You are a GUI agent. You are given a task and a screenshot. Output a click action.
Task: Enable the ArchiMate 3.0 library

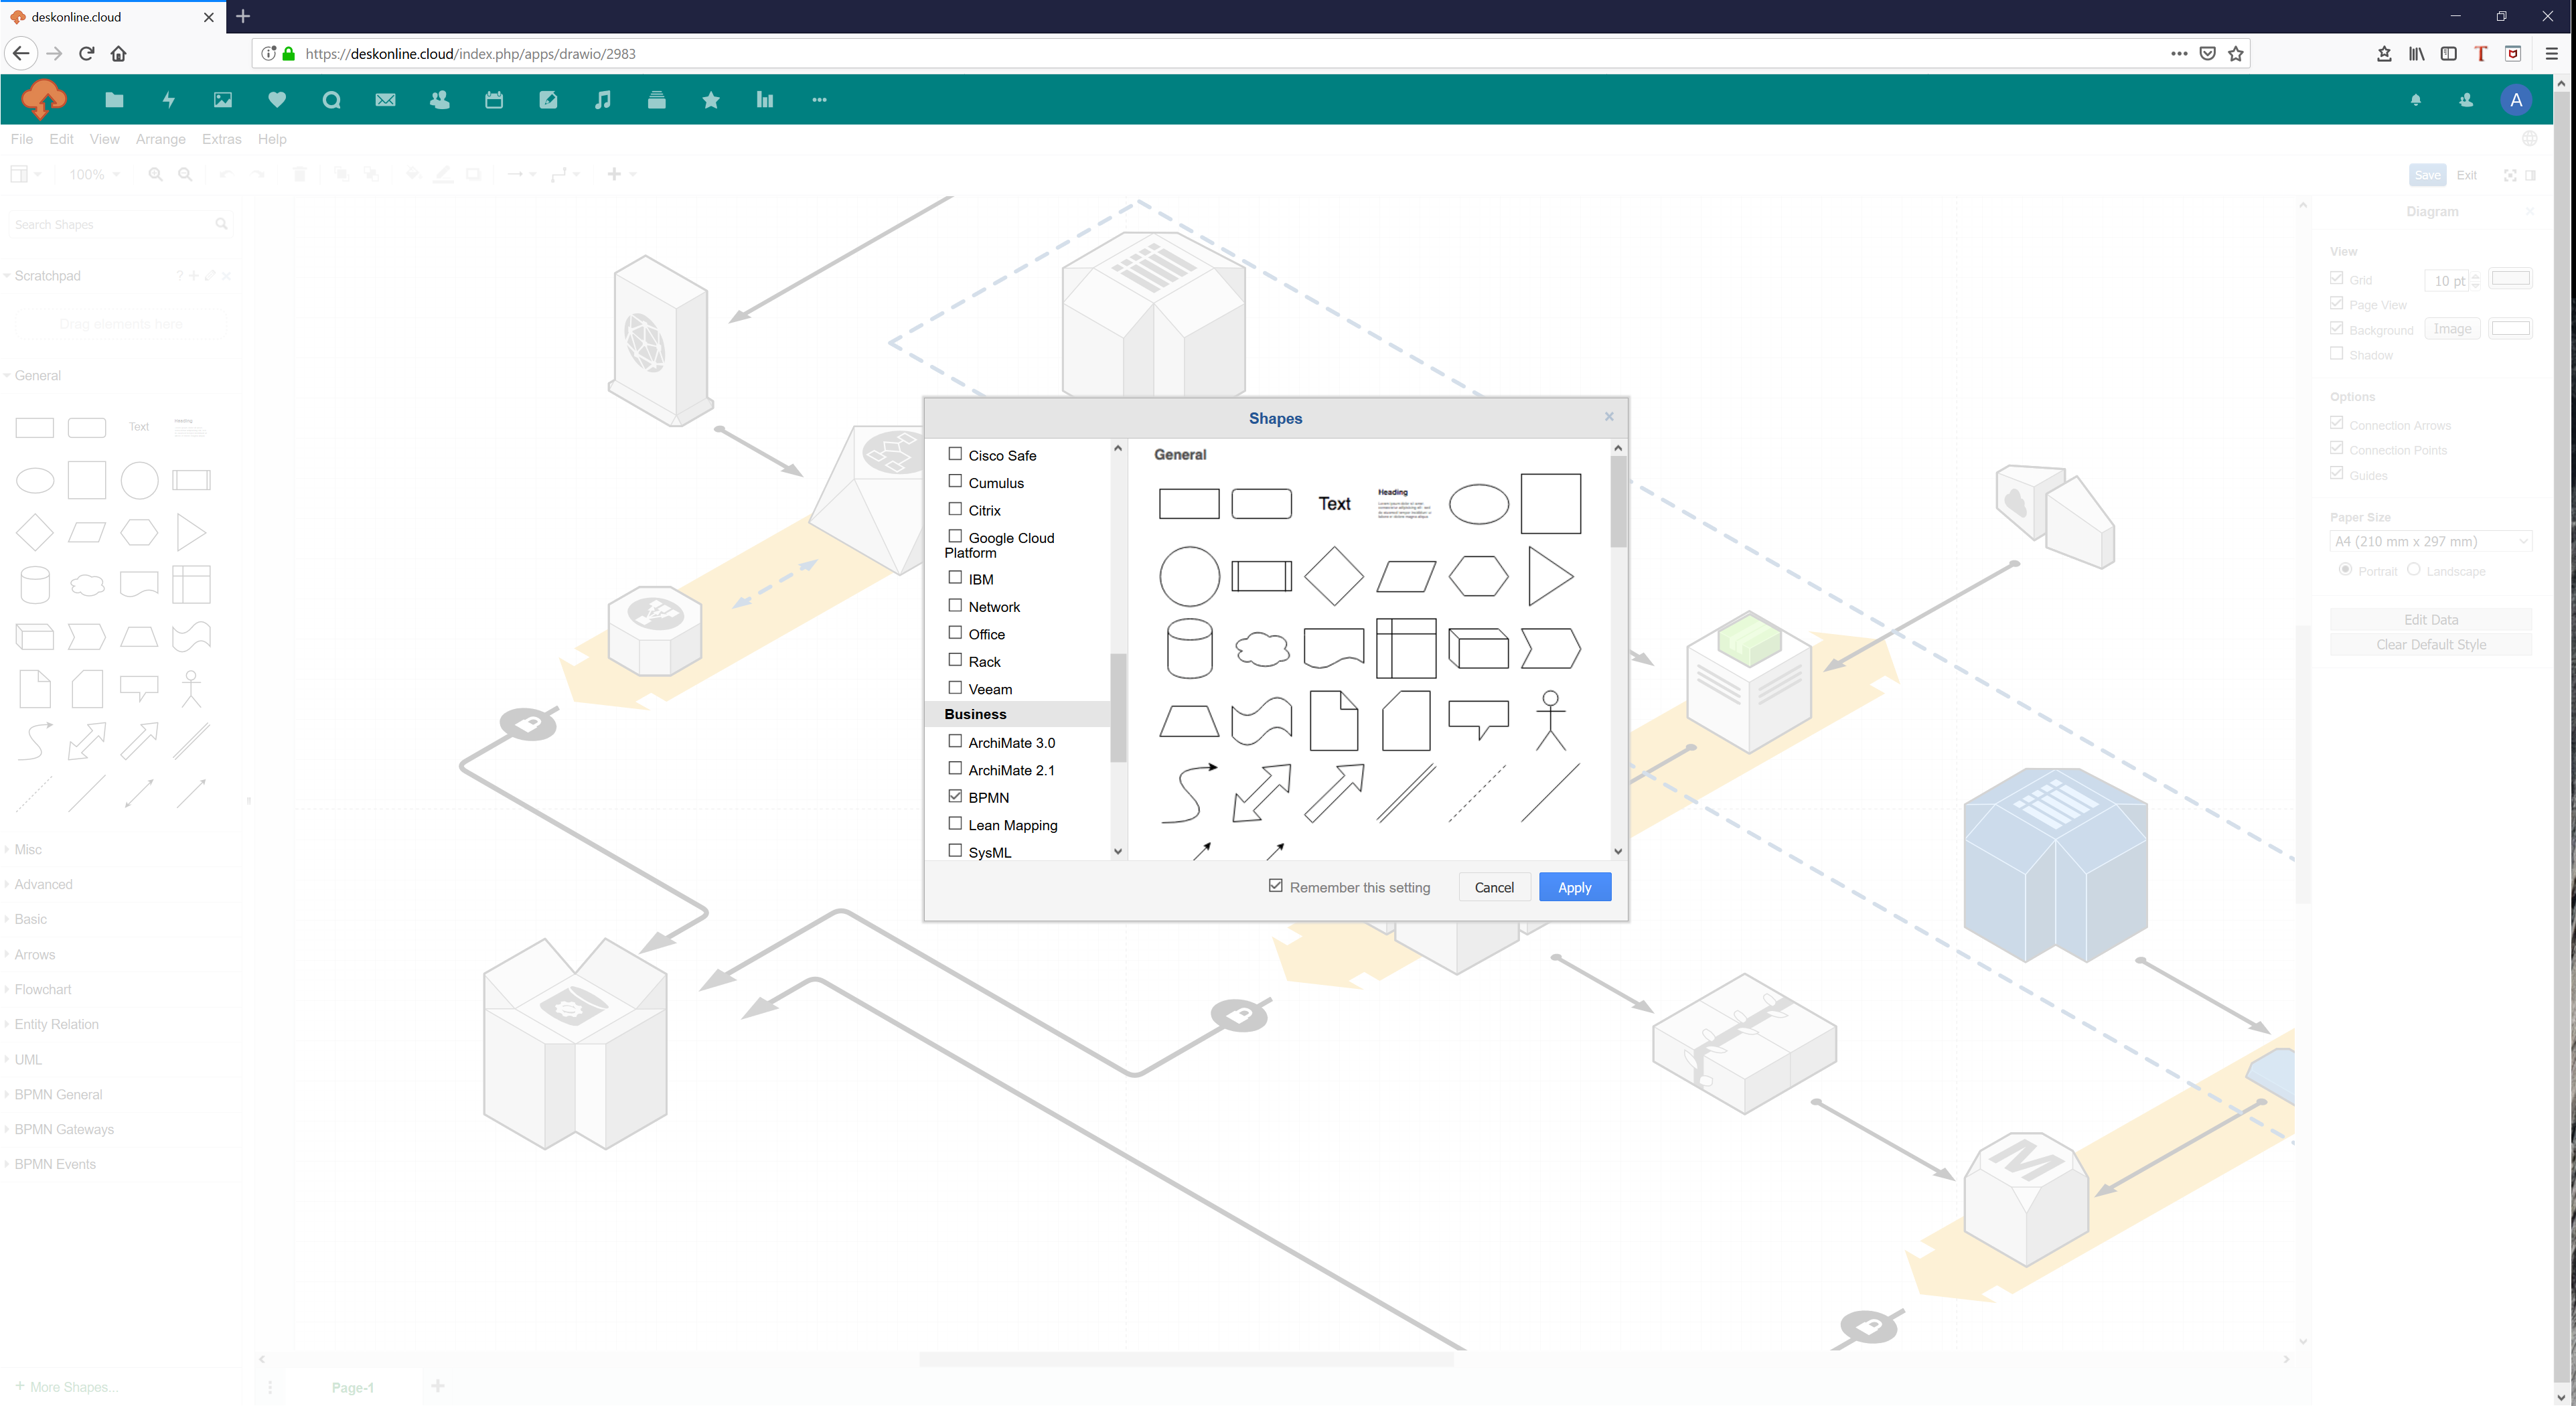(955, 741)
